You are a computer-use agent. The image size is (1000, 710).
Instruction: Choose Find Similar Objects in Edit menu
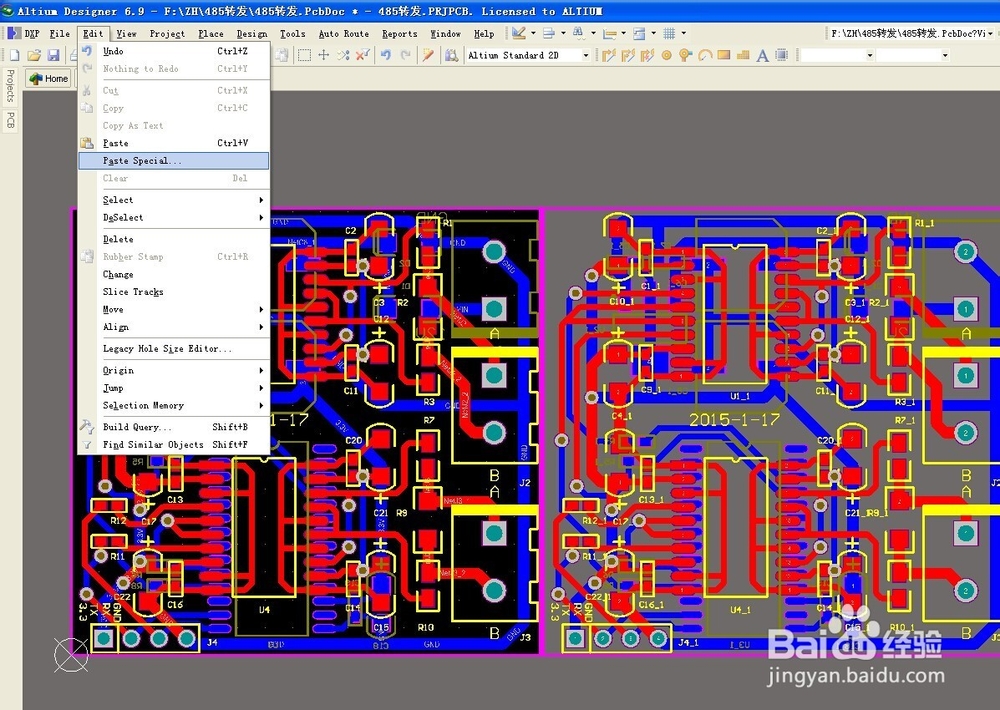coord(173,445)
